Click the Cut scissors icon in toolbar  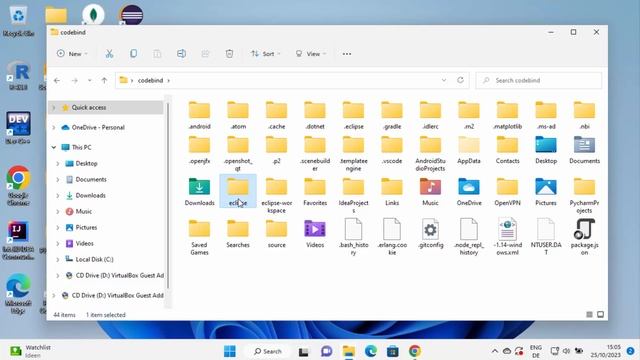pyautogui.click(x=109, y=53)
